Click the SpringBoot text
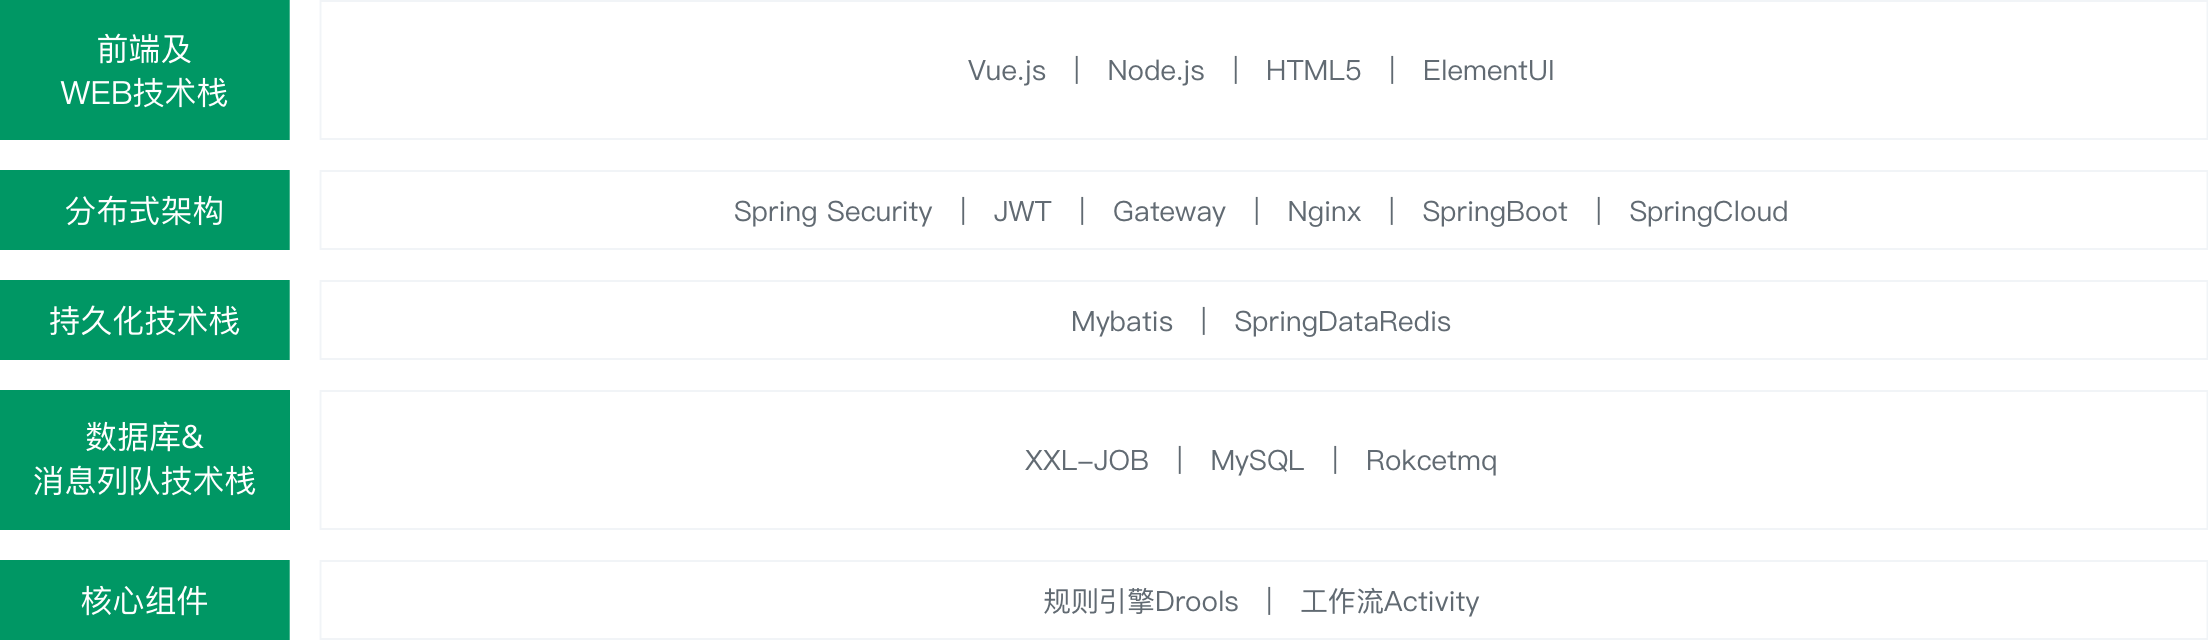 [x=1494, y=212]
